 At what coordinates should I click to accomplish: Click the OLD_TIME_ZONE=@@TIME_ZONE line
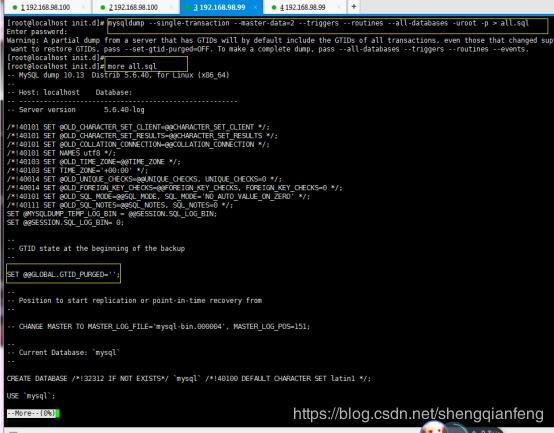[94, 162]
